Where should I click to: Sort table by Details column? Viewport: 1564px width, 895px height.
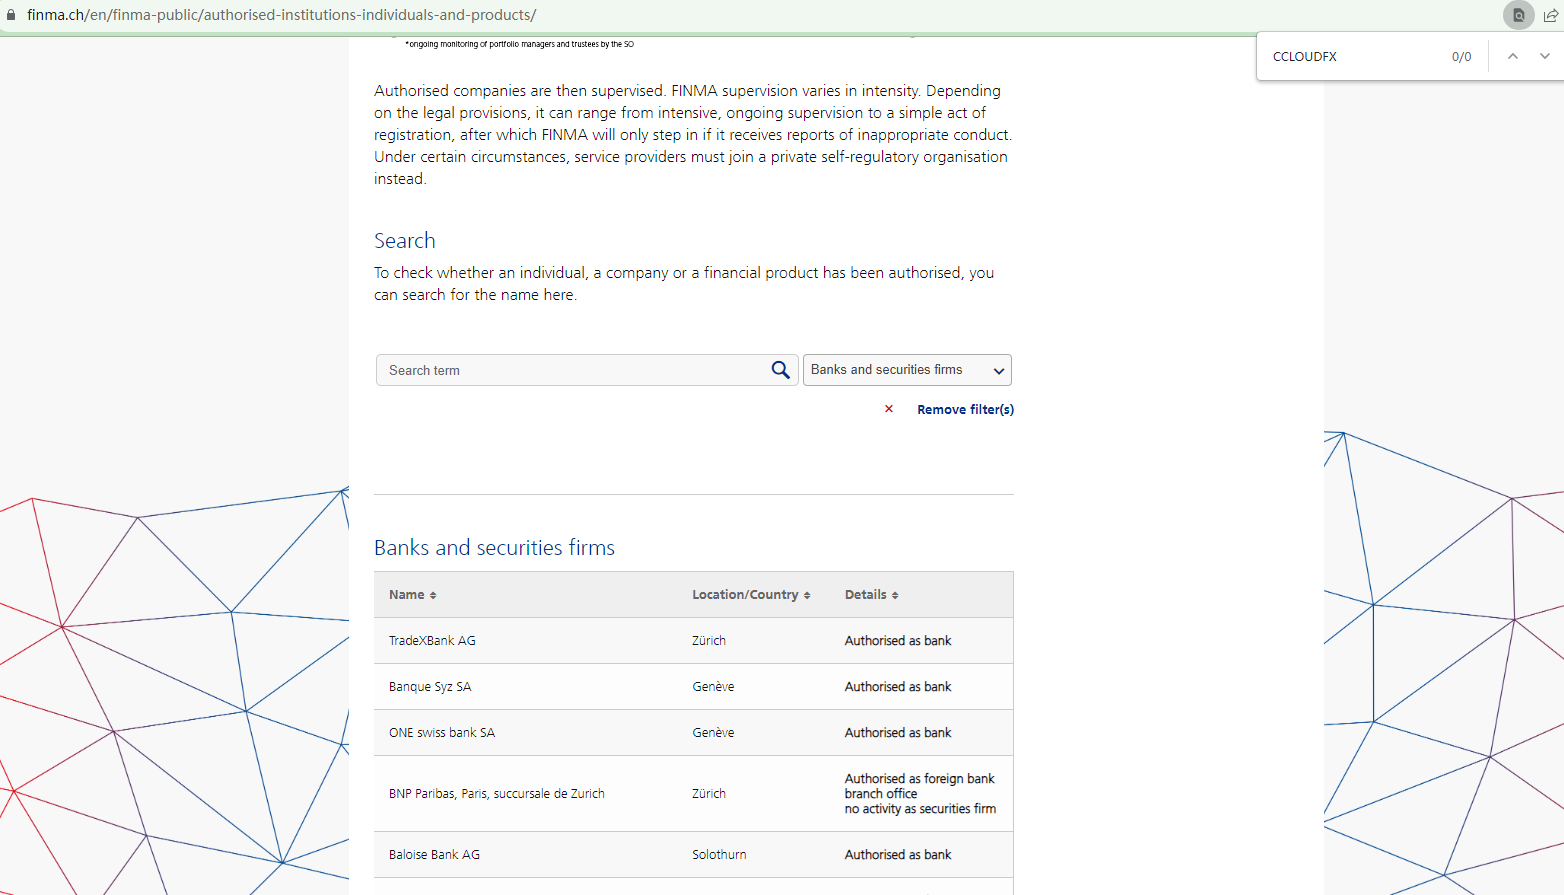point(871,595)
